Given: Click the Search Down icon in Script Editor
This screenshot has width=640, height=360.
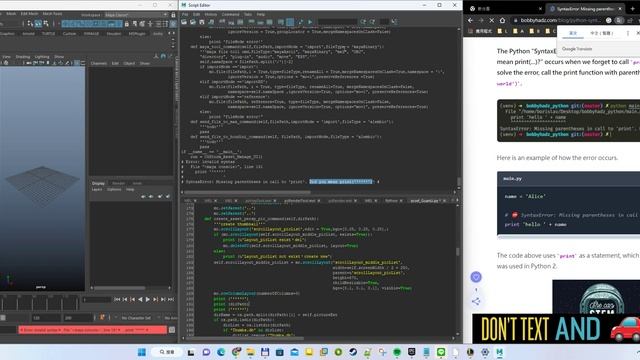Looking at the screenshot, I should pos(363,22).
